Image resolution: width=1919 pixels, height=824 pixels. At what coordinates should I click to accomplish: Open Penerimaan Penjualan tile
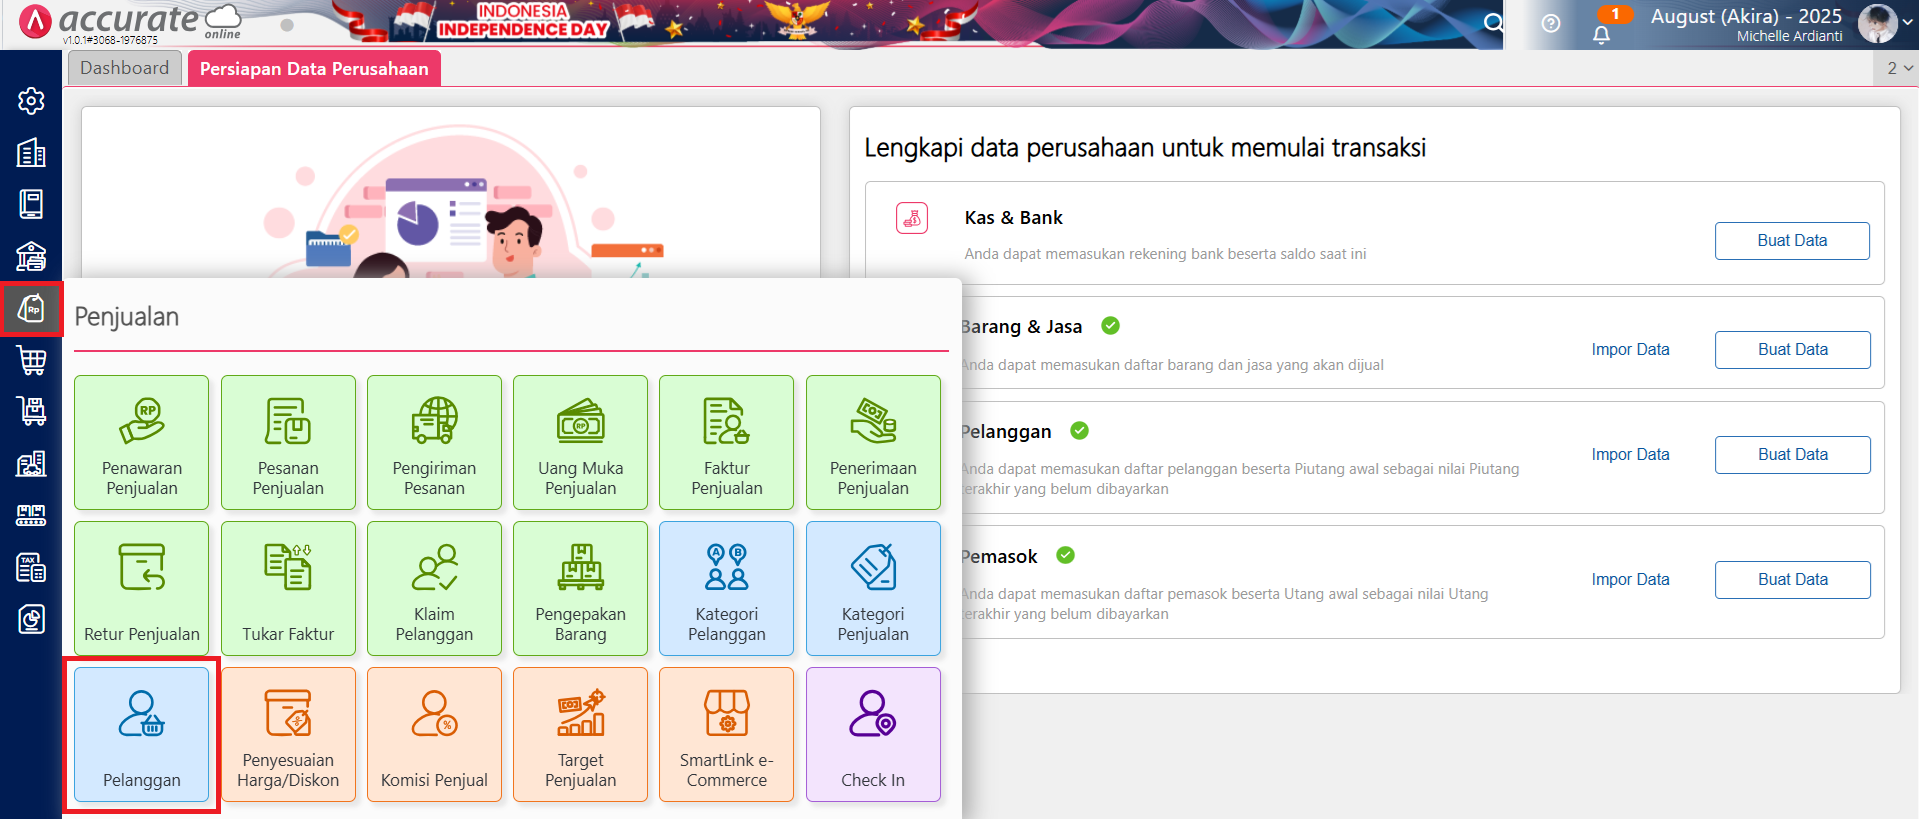coord(873,443)
